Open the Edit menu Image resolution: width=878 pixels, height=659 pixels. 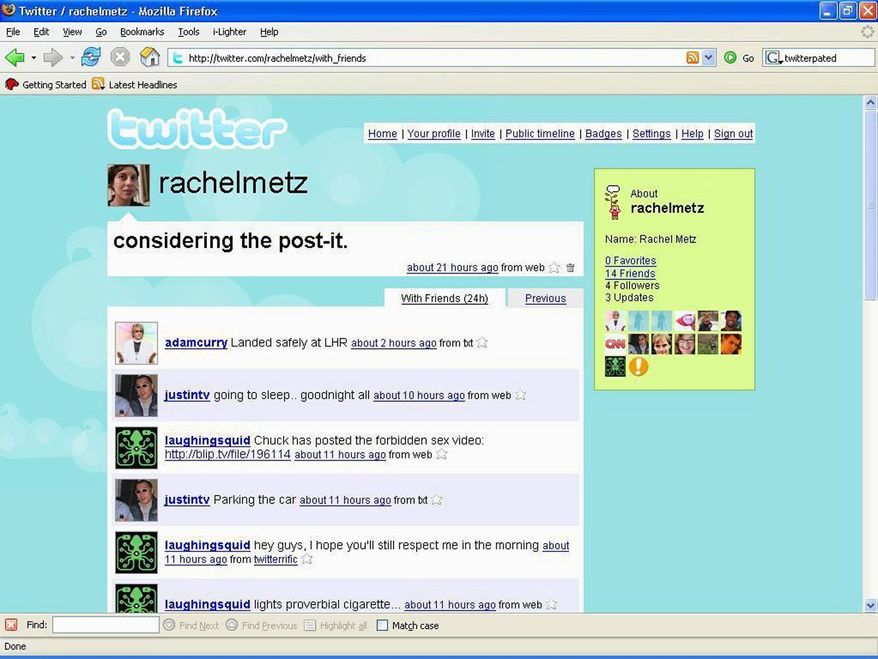(41, 32)
